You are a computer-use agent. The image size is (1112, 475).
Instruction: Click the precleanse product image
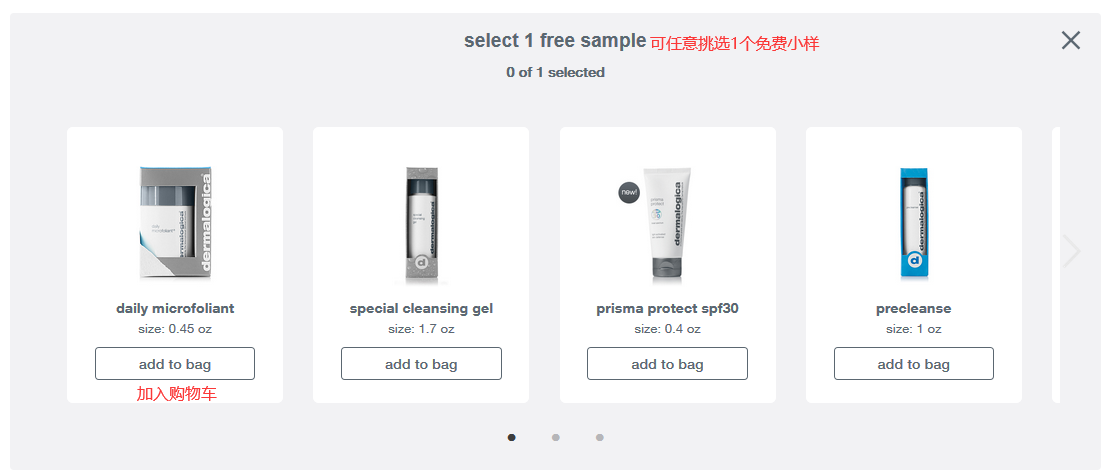[x=913, y=223]
